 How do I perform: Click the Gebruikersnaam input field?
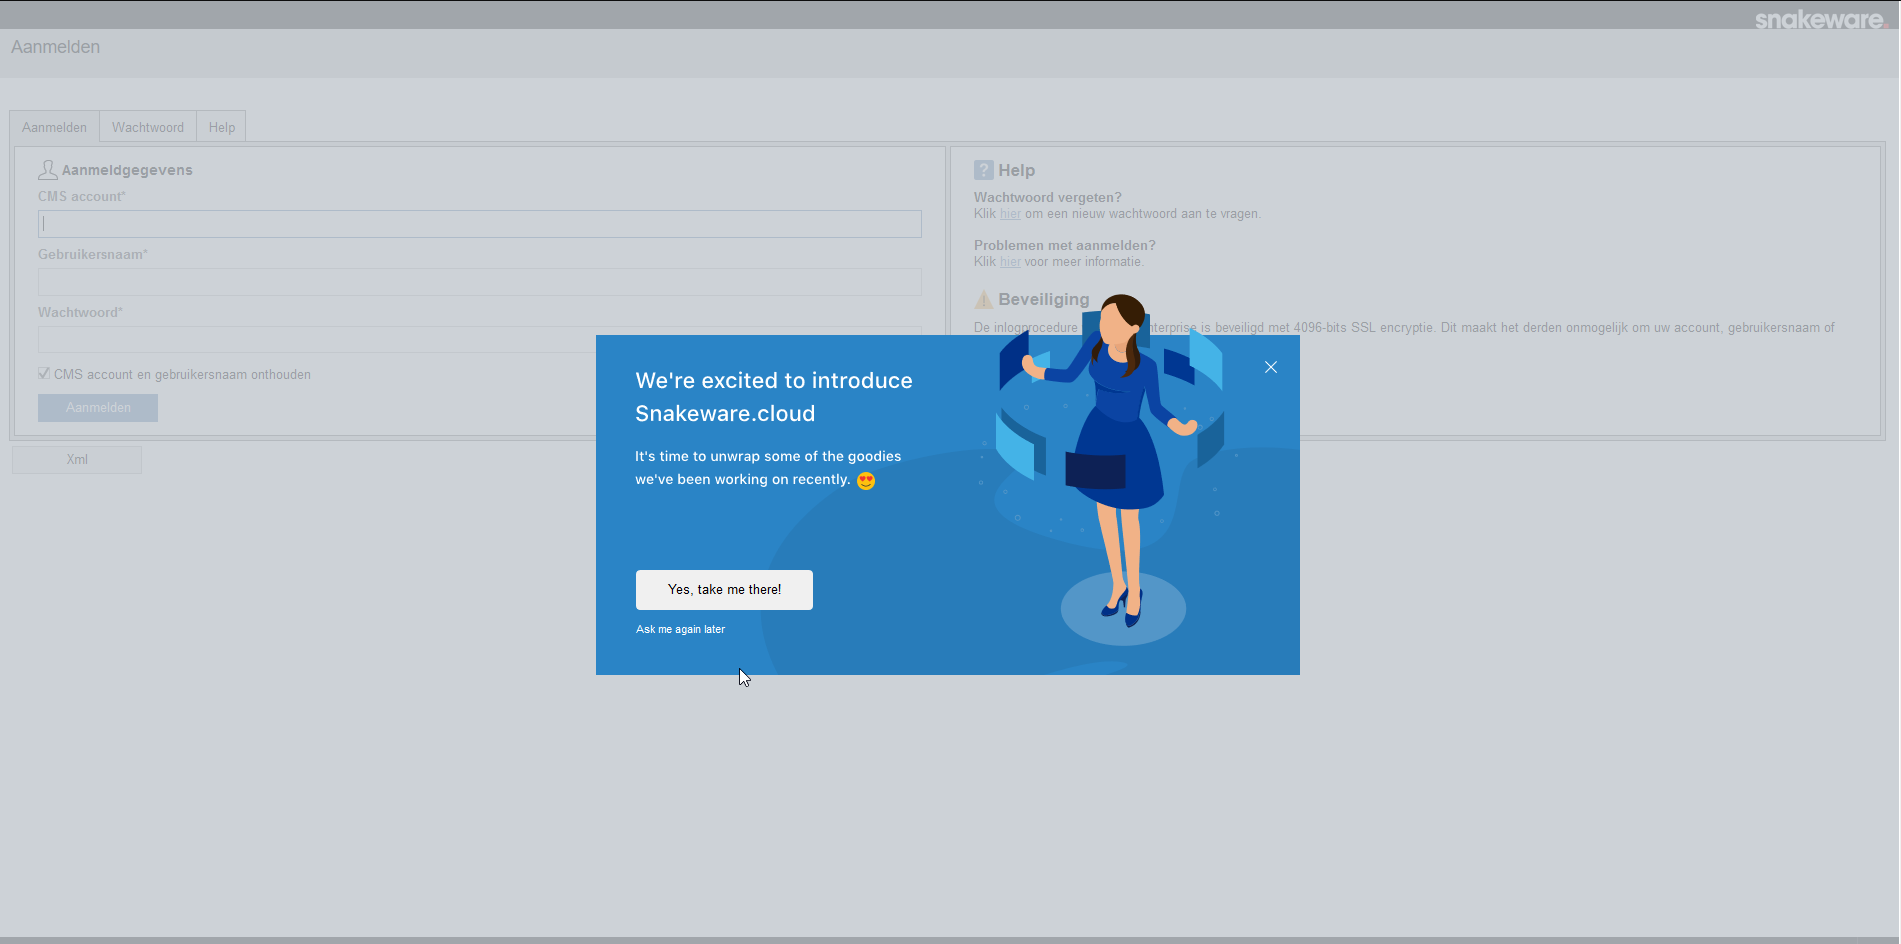point(480,282)
